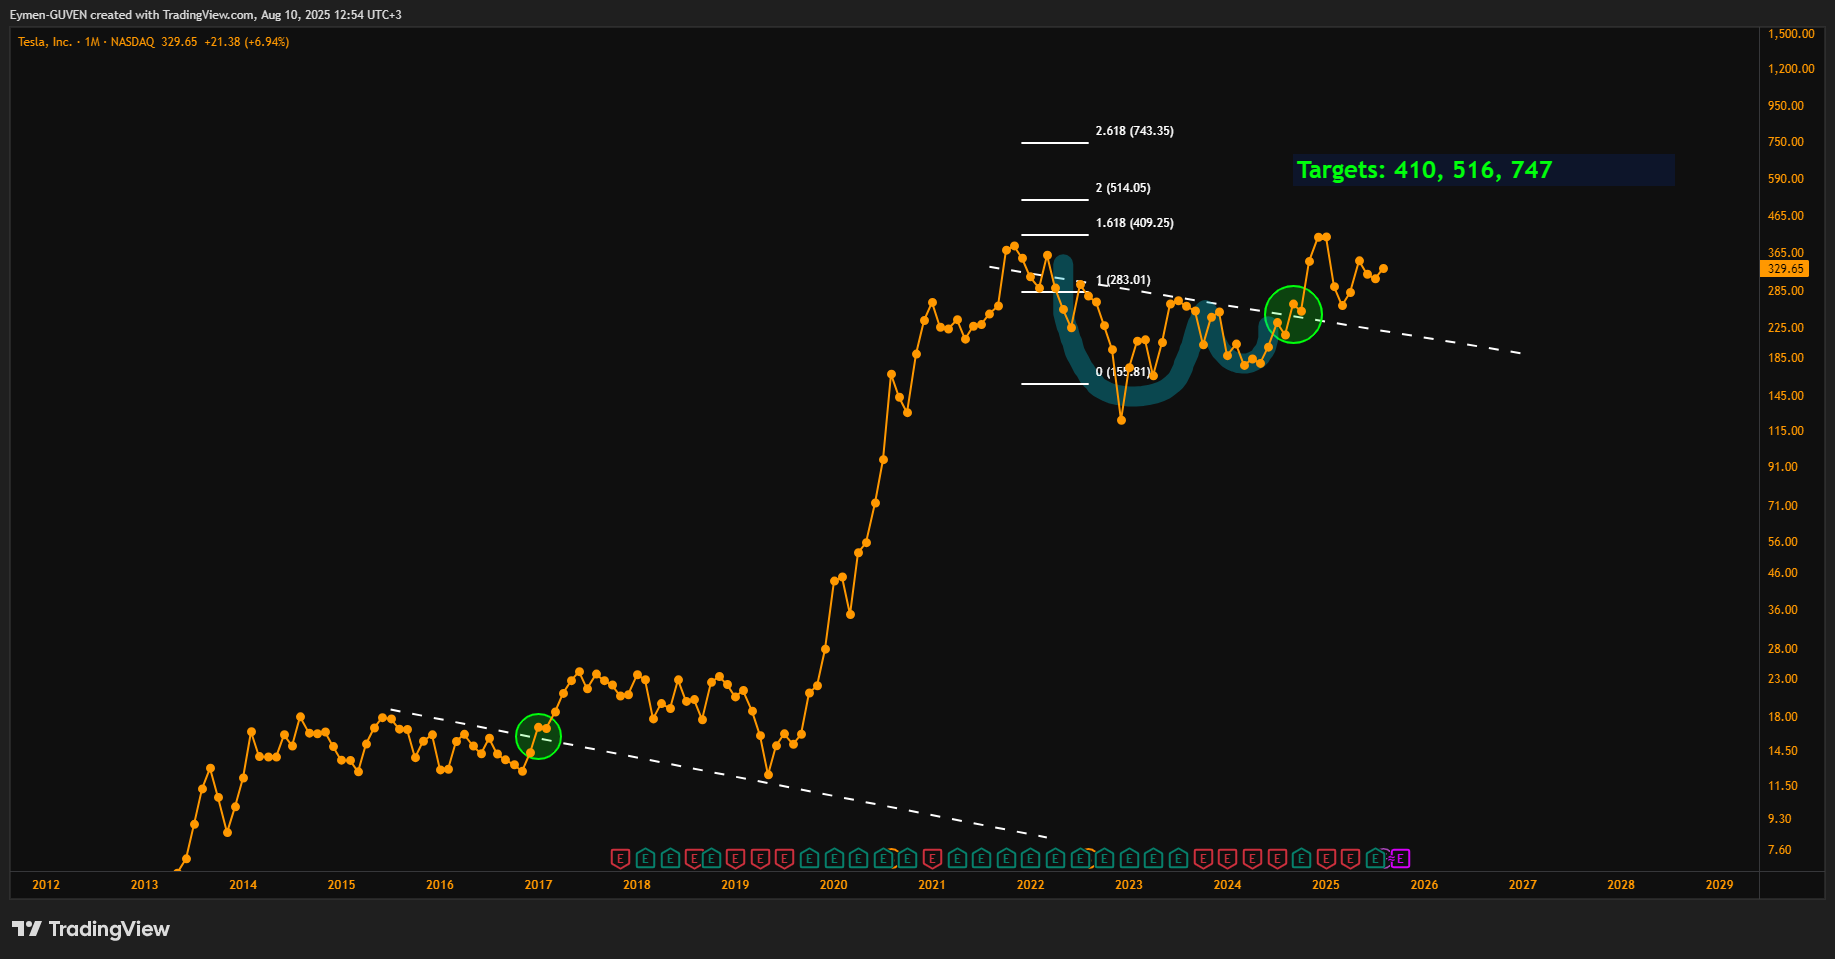The height and width of the screenshot is (959, 1835).
Task: Click the 2014 year on time axis
Action: (243, 885)
